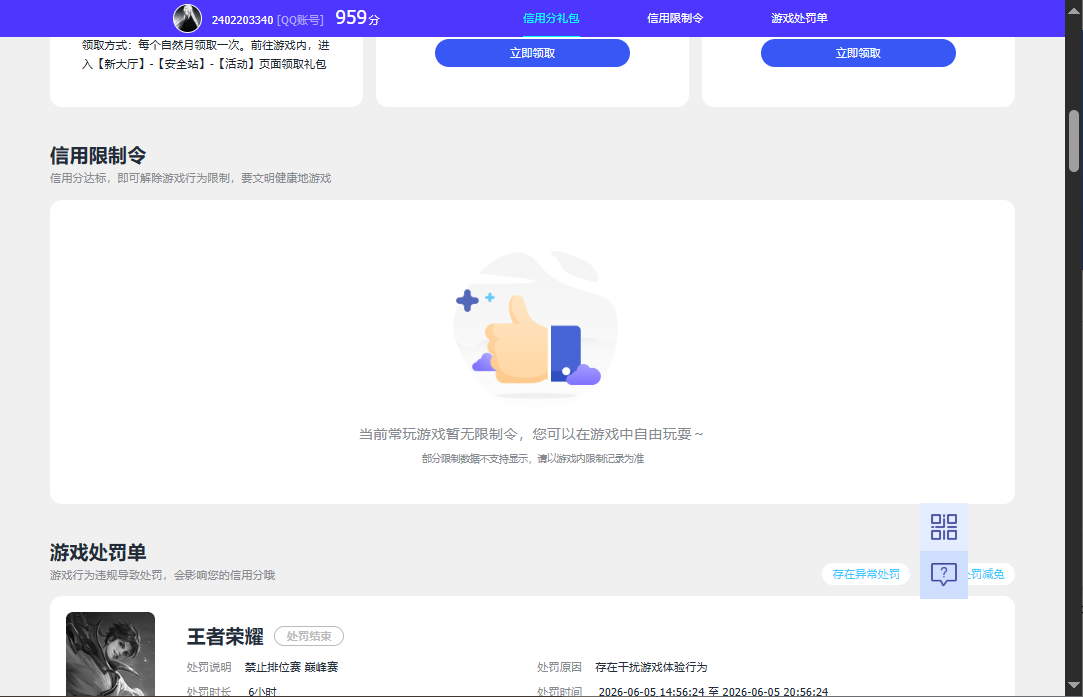The height and width of the screenshot is (697, 1083).
Task: Click the 处罚结束 status badge
Action: coord(309,636)
